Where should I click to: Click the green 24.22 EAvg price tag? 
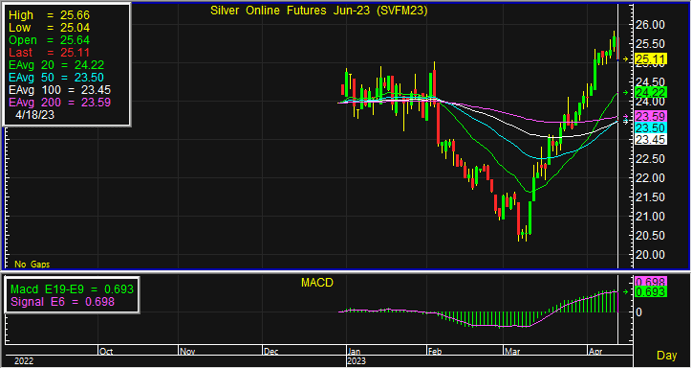pyautogui.click(x=651, y=93)
